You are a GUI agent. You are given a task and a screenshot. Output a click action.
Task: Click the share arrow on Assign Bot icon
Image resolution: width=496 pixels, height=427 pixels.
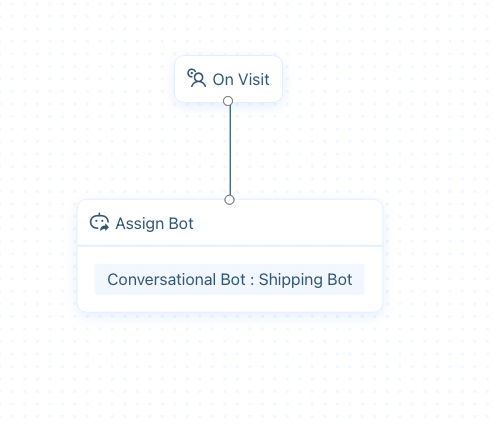click(x=104, y=227)
